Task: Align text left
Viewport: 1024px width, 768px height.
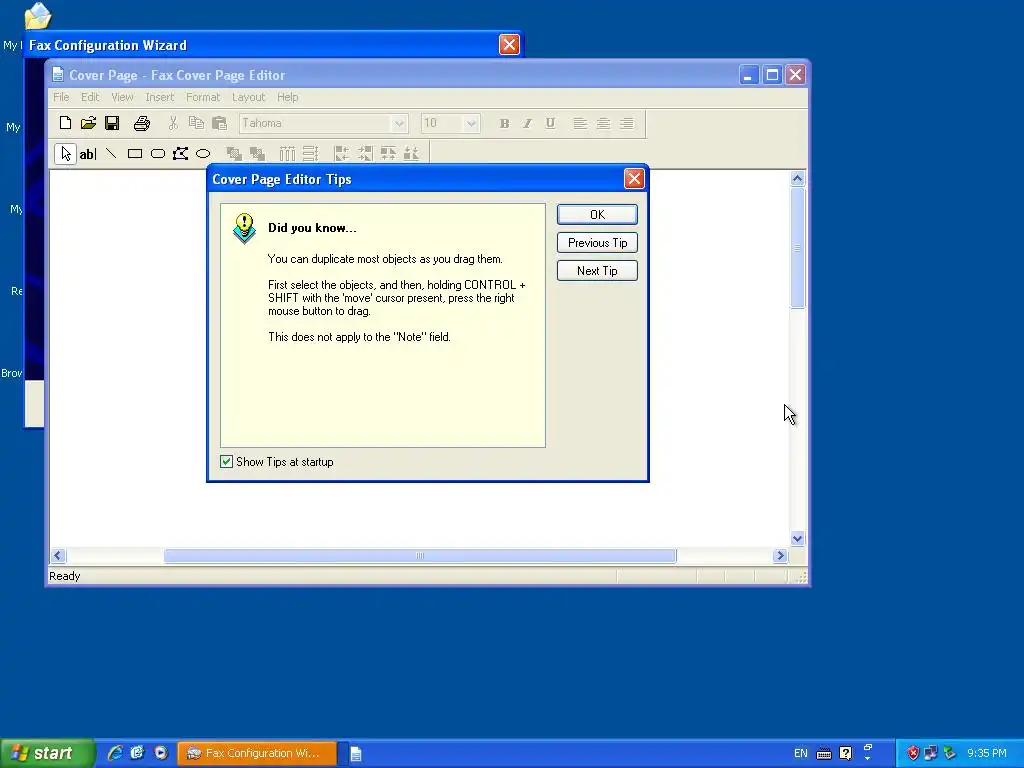Action: (580, 123)
